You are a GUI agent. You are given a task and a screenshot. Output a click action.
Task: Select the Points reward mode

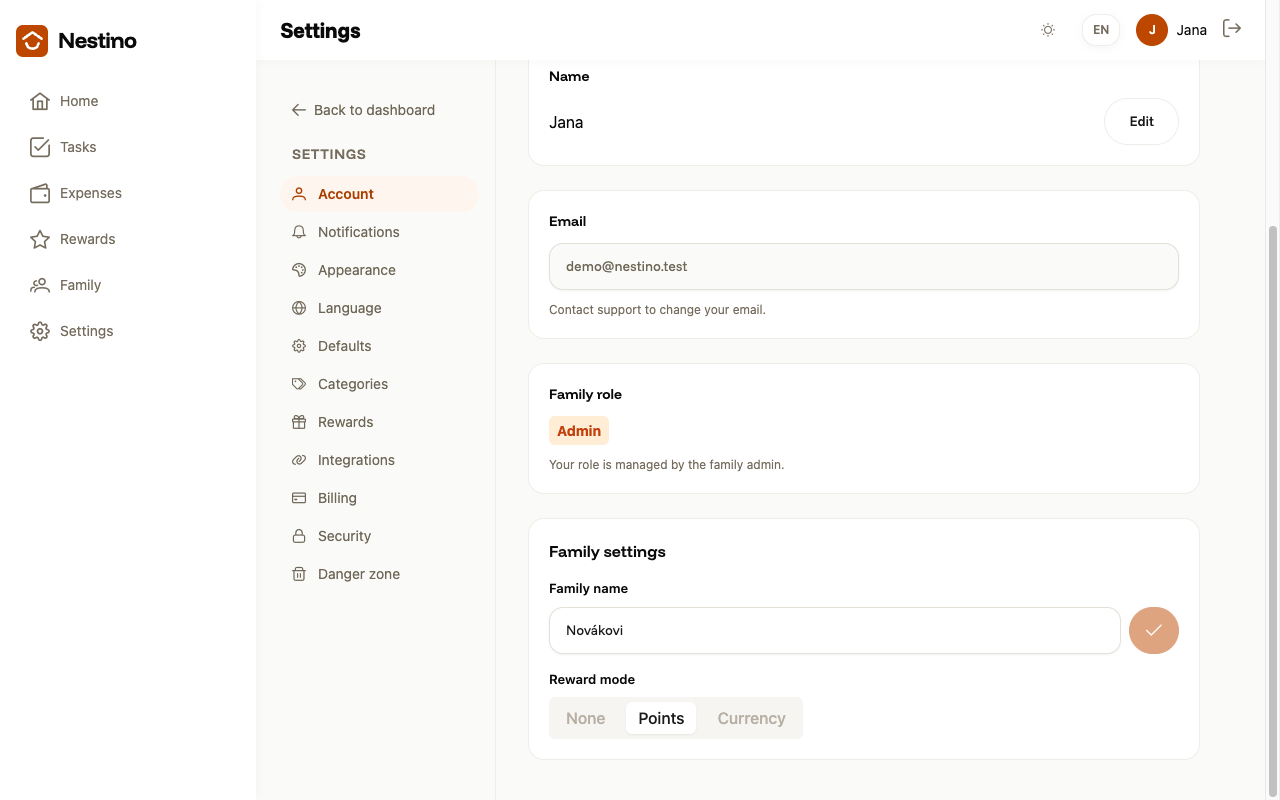pos(661,718)
